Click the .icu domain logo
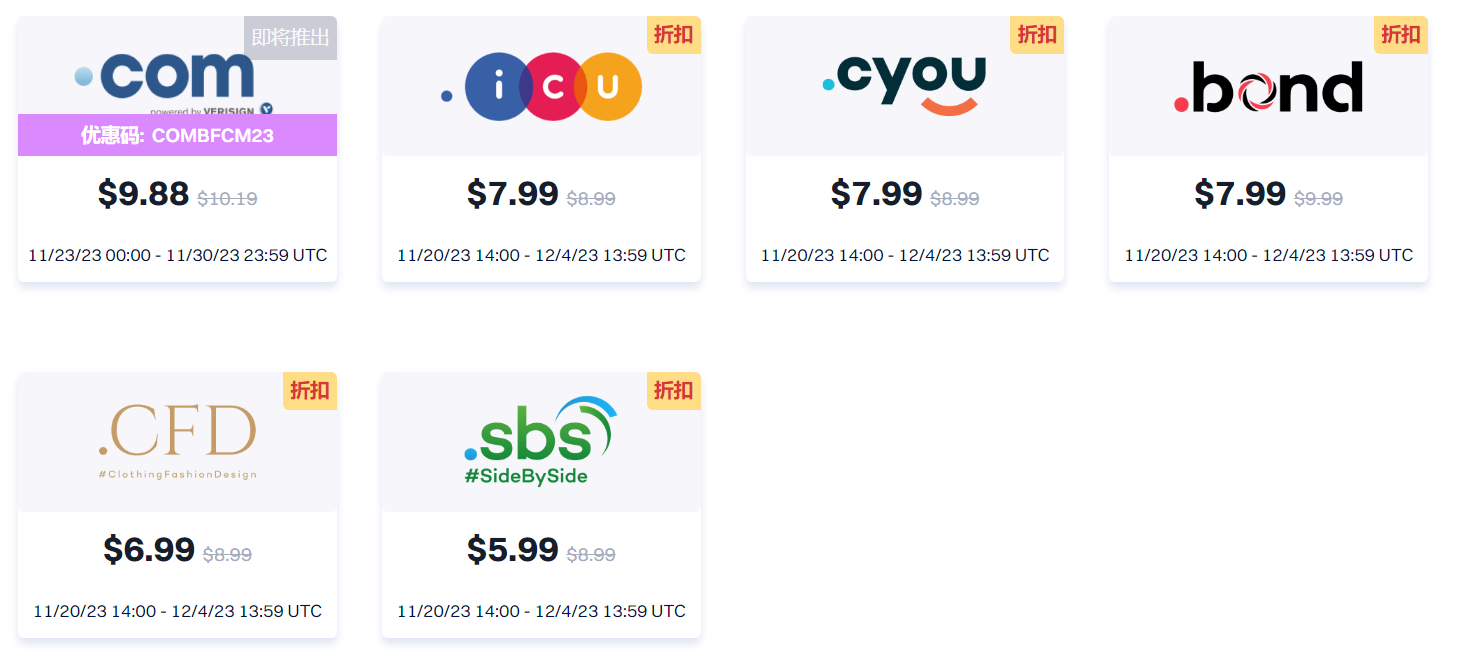Viewport: 1464px width, 658px height. coord(541,88)
